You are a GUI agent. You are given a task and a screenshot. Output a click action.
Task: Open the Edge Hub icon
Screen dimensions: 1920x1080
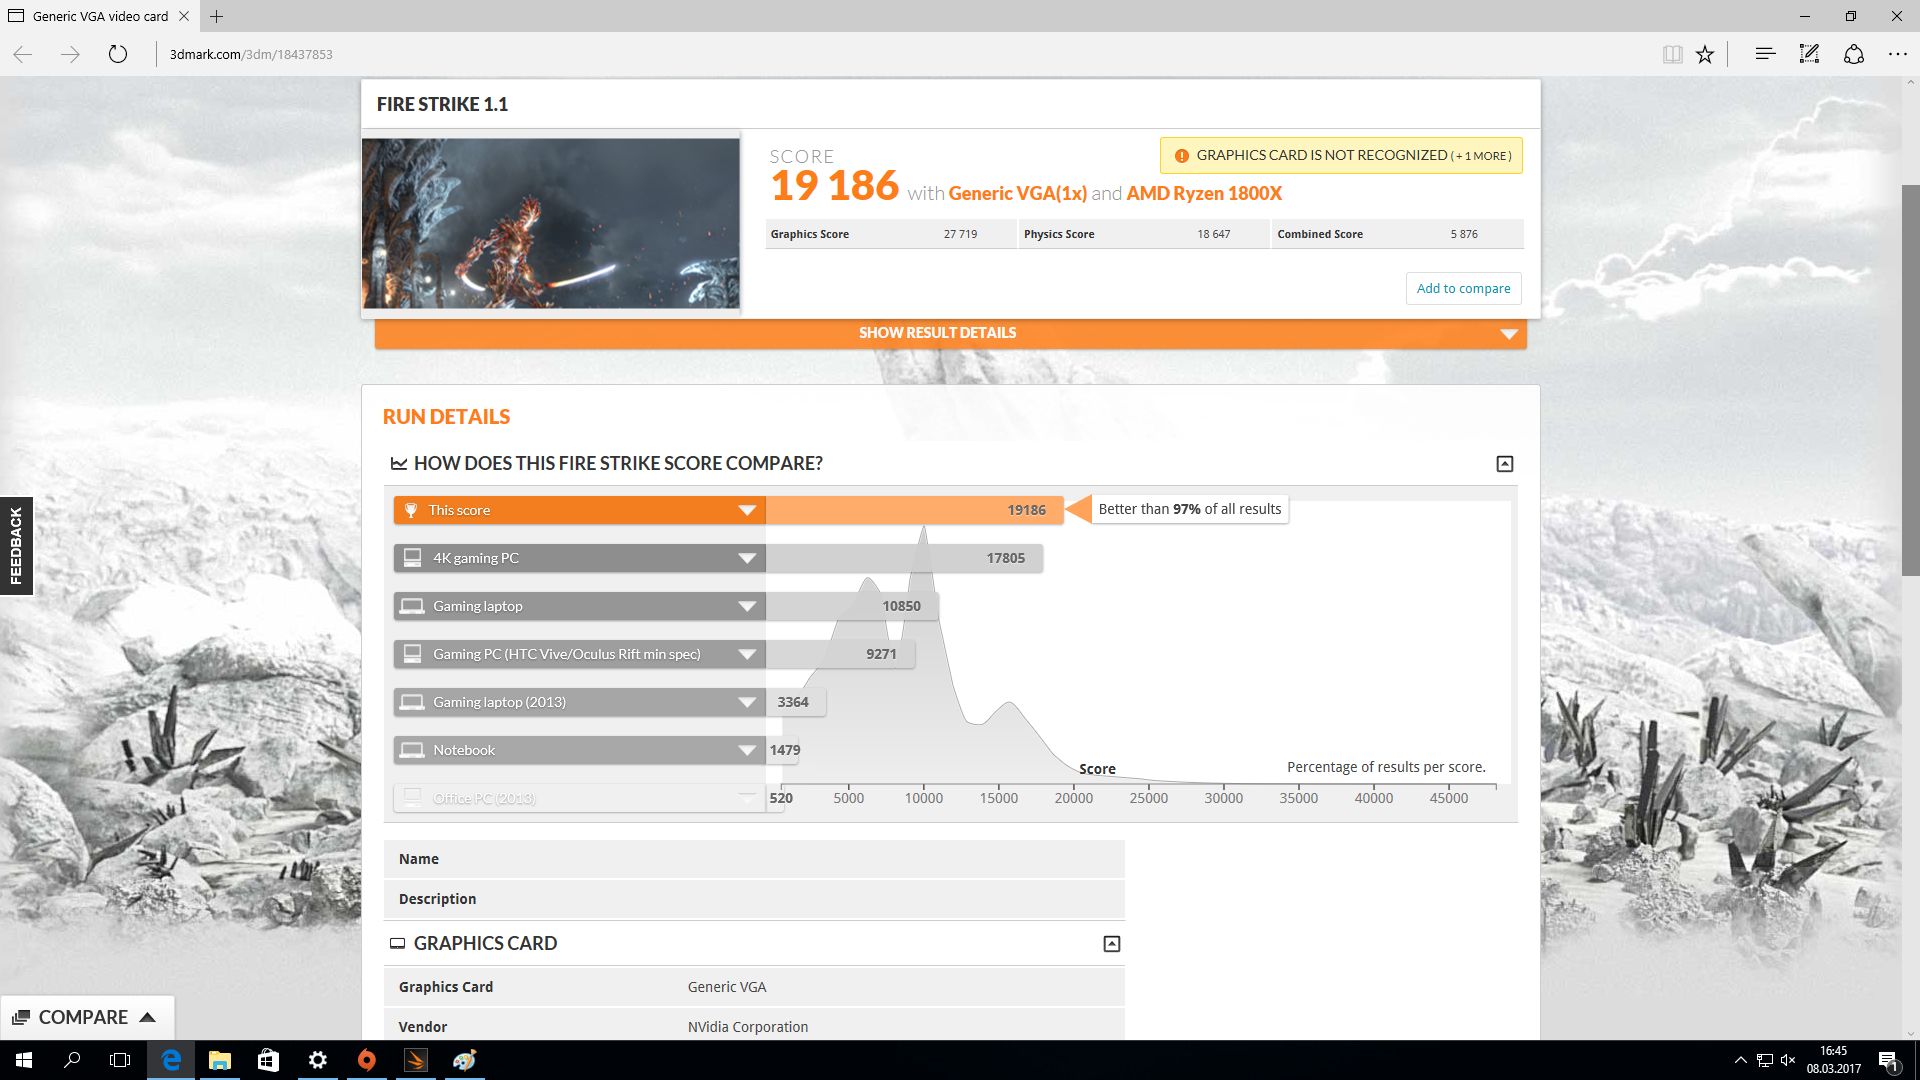tap(1765, 54)
